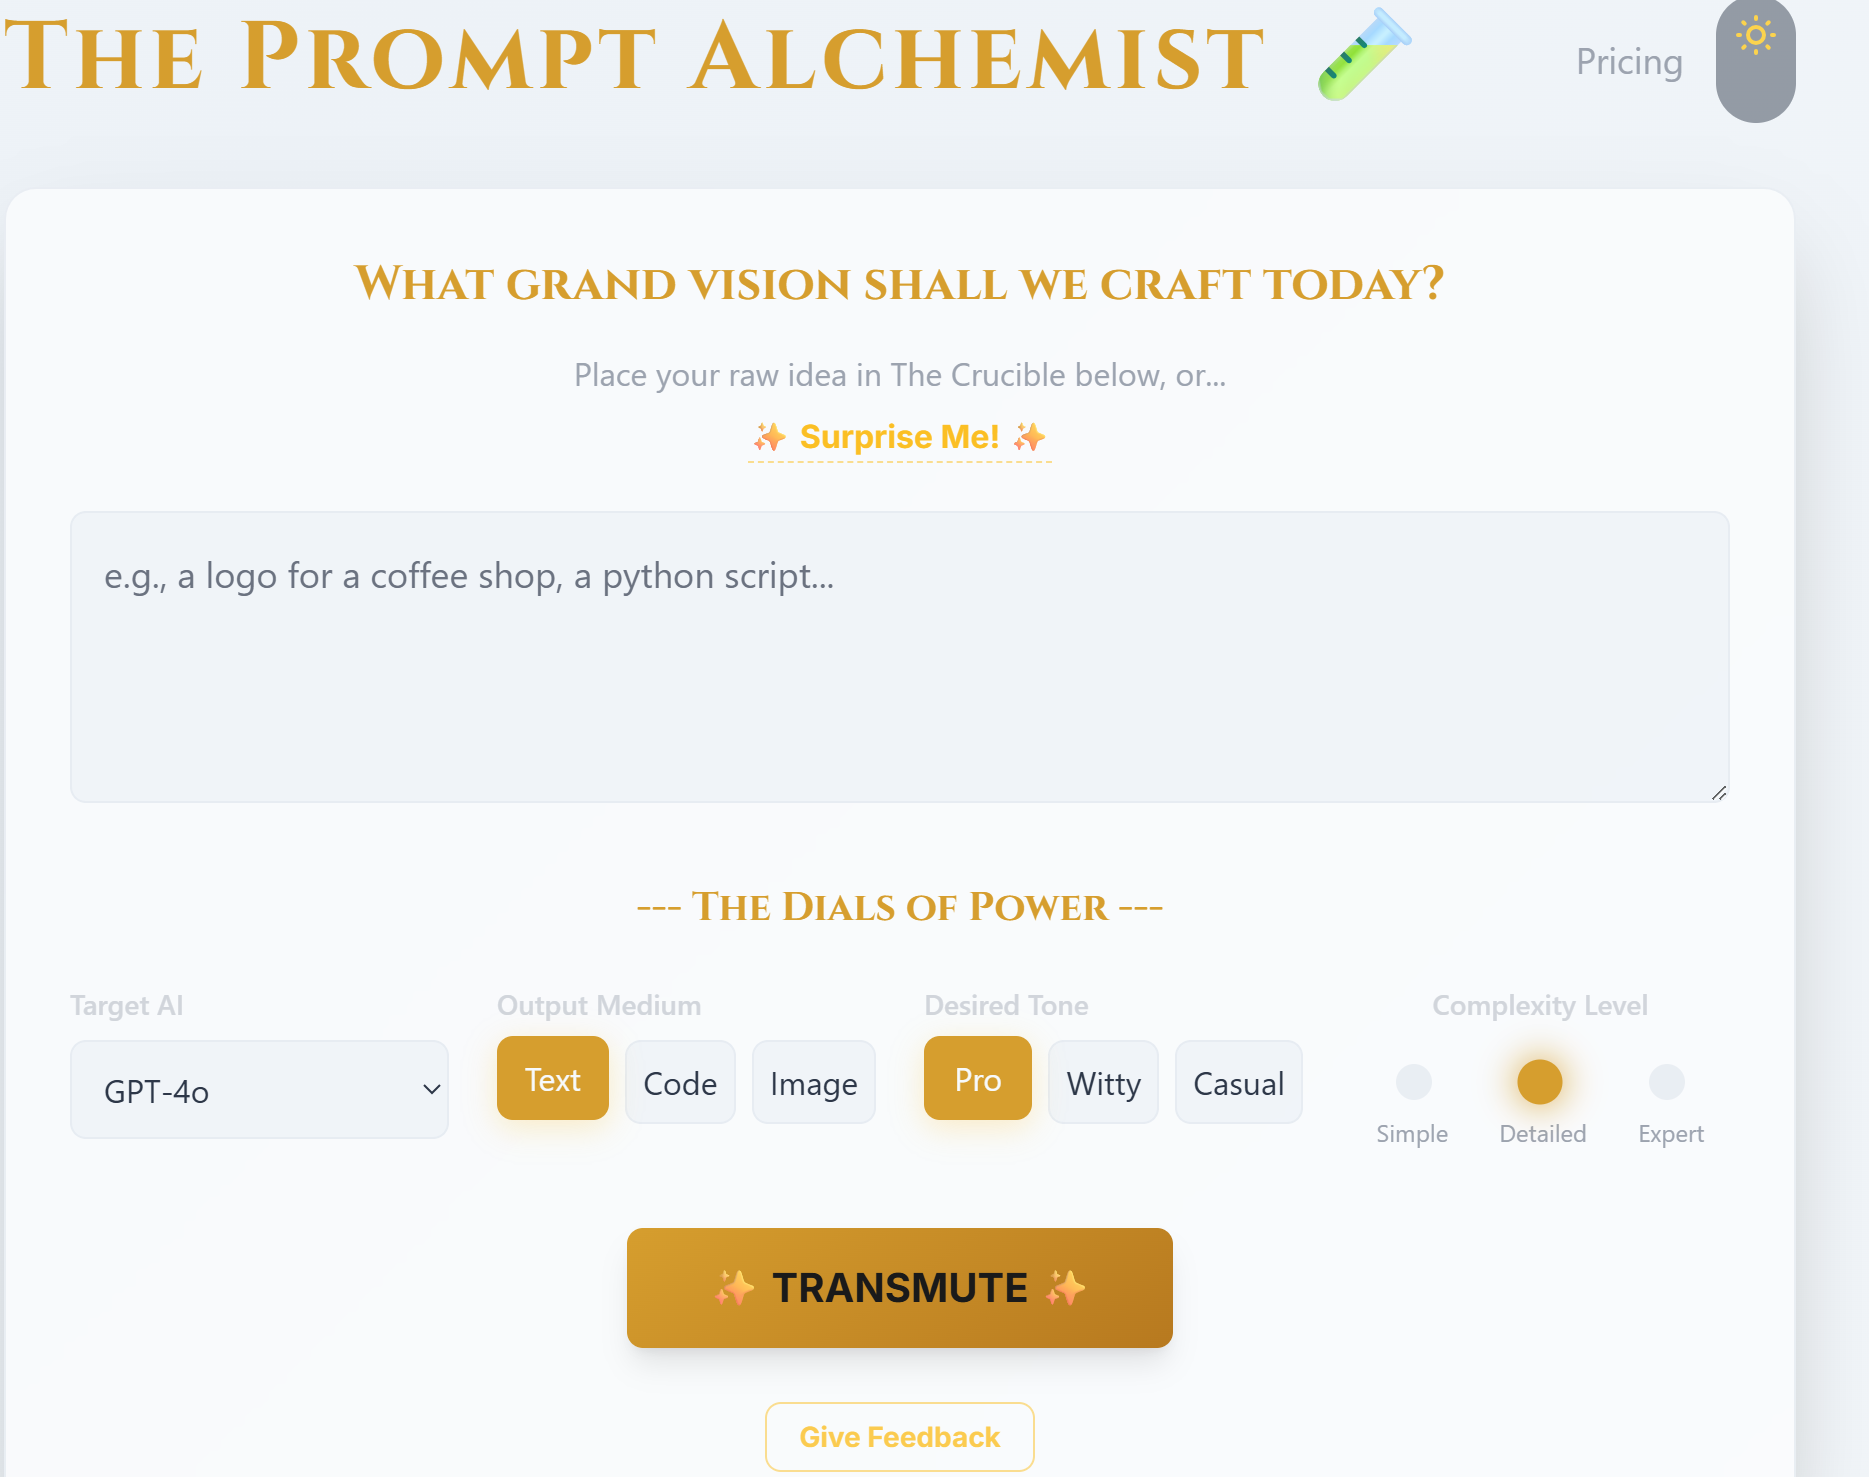The width and height of the screenshot is (1869, 1477).
Task: Choose the Expert complexity dot
Action: [1666, 1082]
